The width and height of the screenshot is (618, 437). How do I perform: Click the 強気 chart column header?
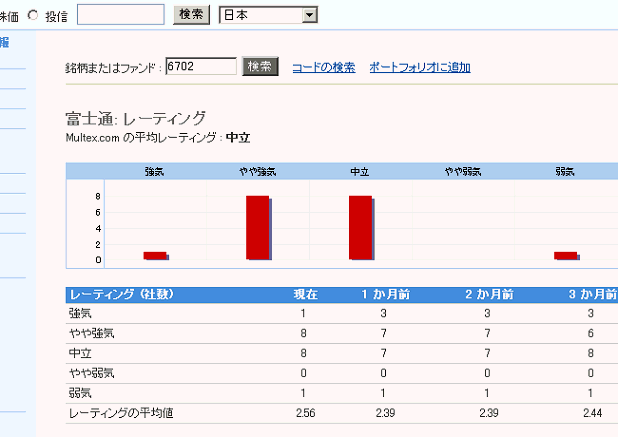(x=154, y=171)
